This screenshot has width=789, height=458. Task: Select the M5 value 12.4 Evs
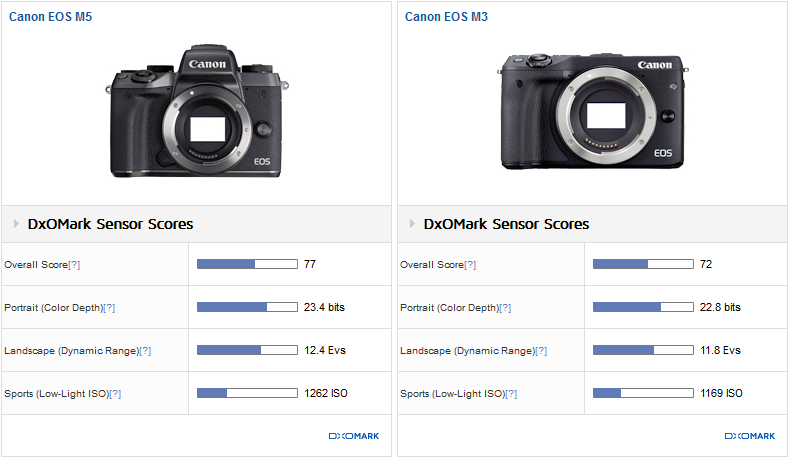pos(325,350)
